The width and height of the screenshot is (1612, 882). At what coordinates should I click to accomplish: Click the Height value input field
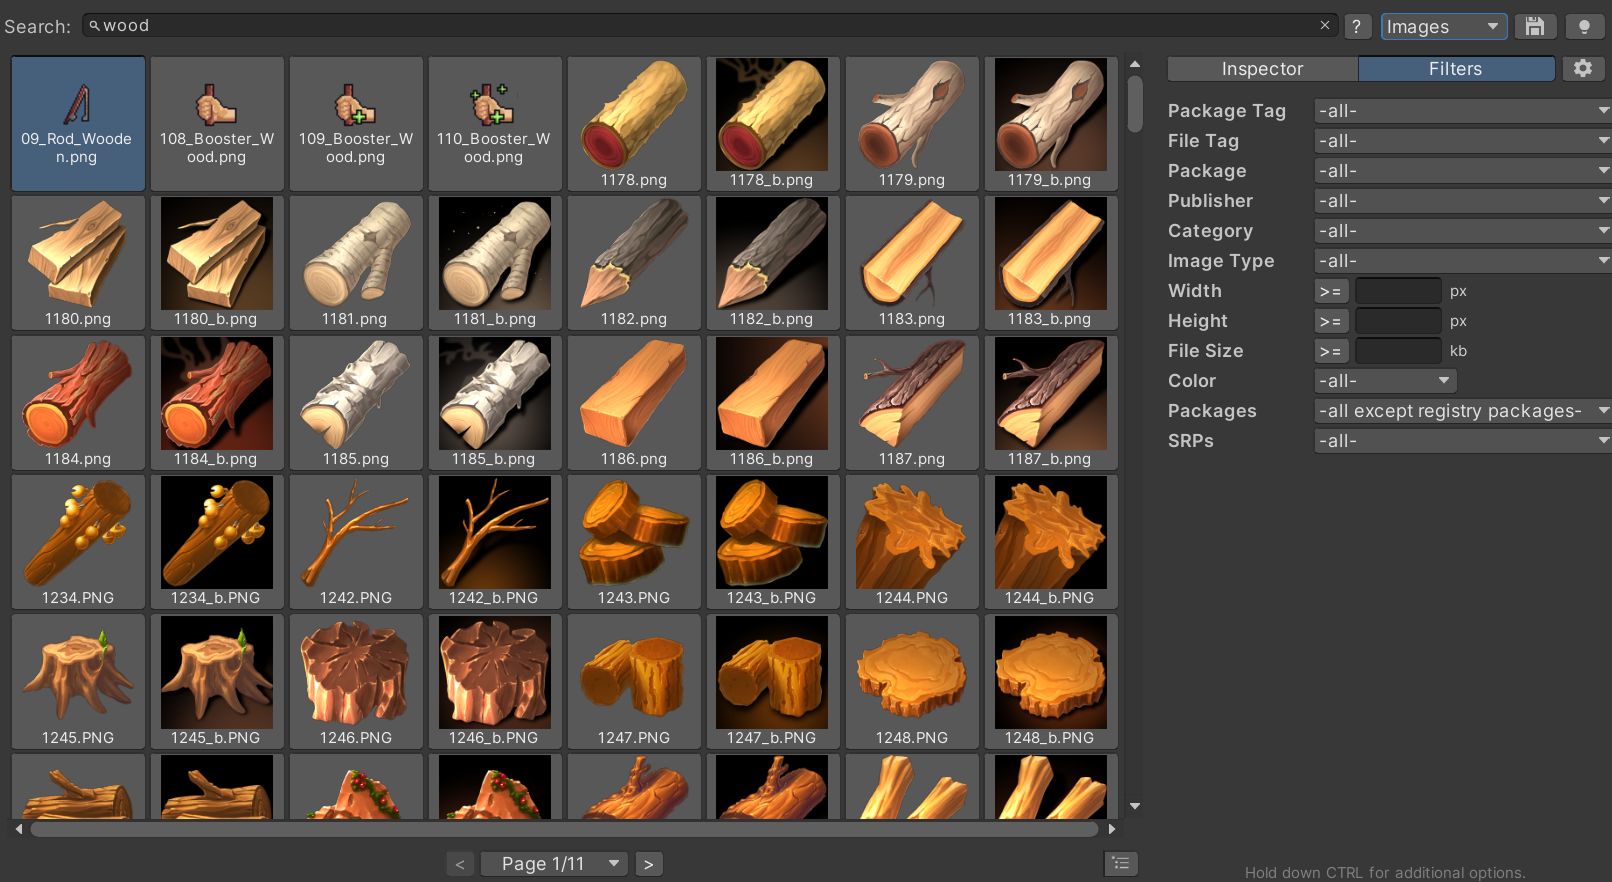click(1398, 321)
